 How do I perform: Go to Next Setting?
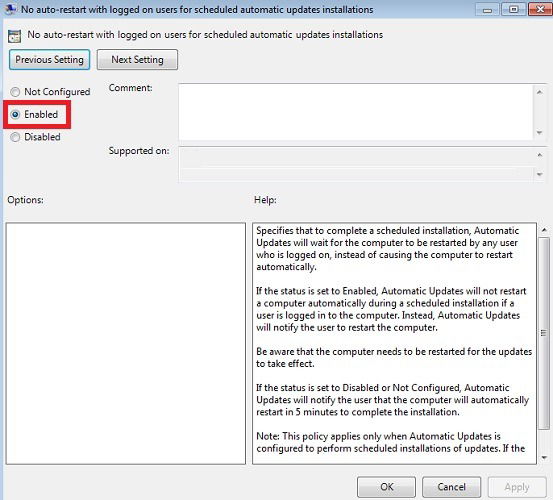(x=137, y=60)
